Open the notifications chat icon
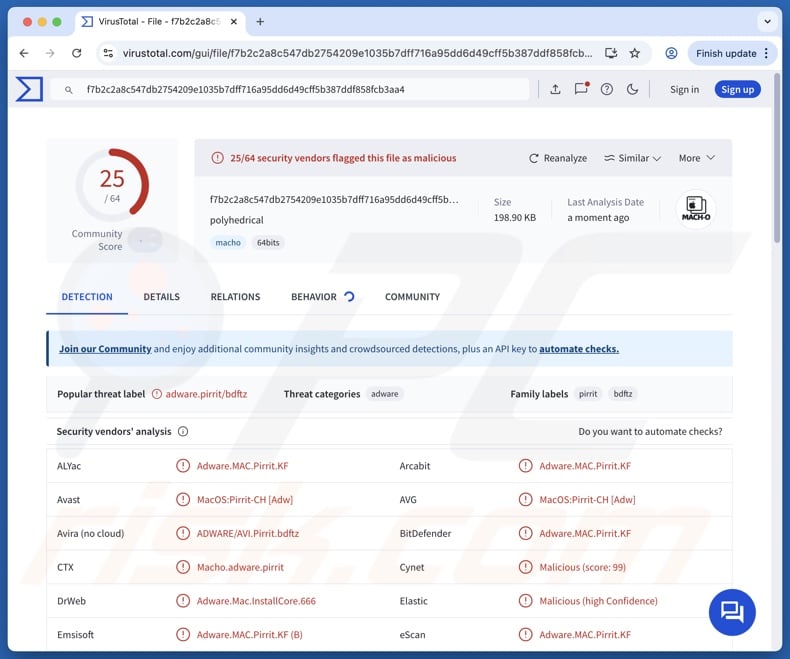The height and width of the screenshot is (659, 790). 581,89
